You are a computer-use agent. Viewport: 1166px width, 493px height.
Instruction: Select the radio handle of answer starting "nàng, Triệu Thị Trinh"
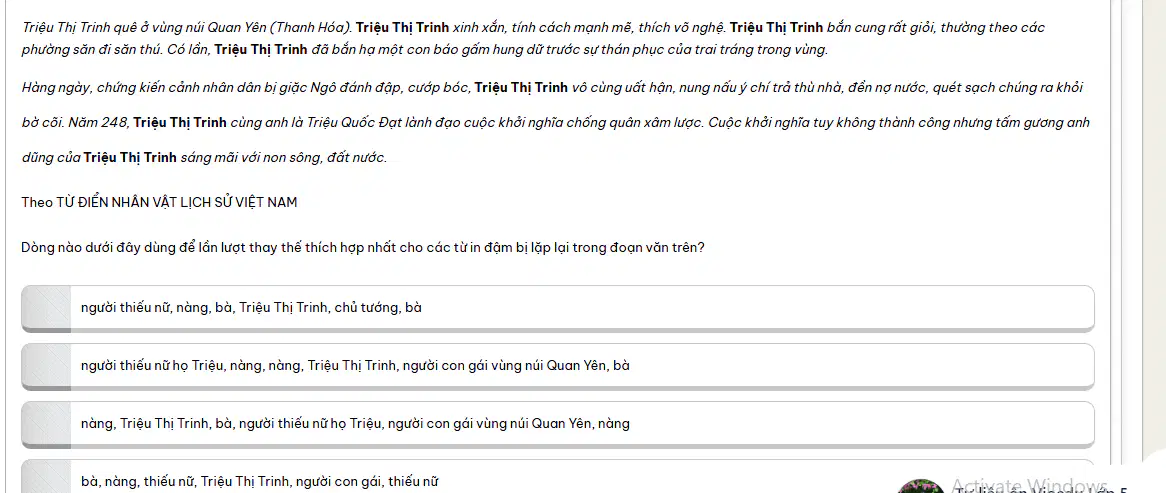pos(46,423)
